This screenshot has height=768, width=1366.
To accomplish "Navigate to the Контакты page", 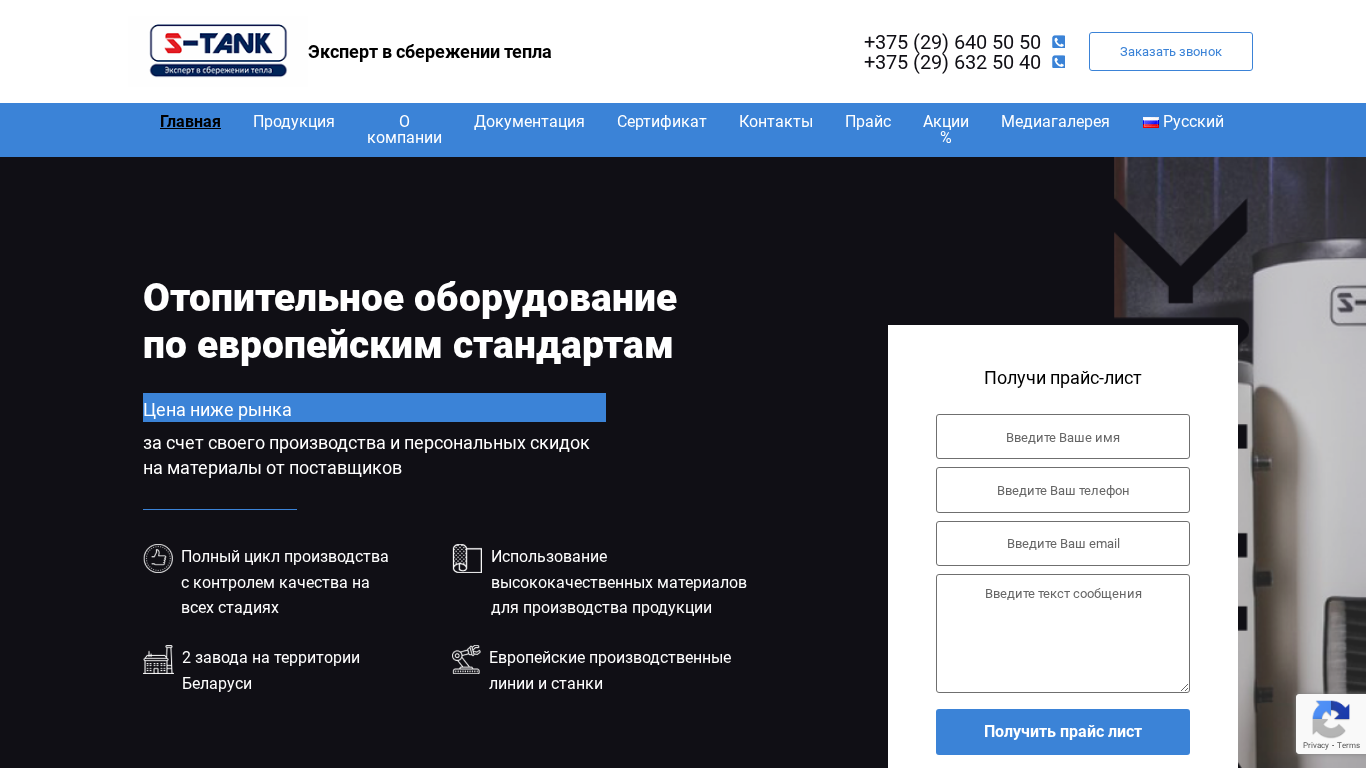I will point(776,122).
